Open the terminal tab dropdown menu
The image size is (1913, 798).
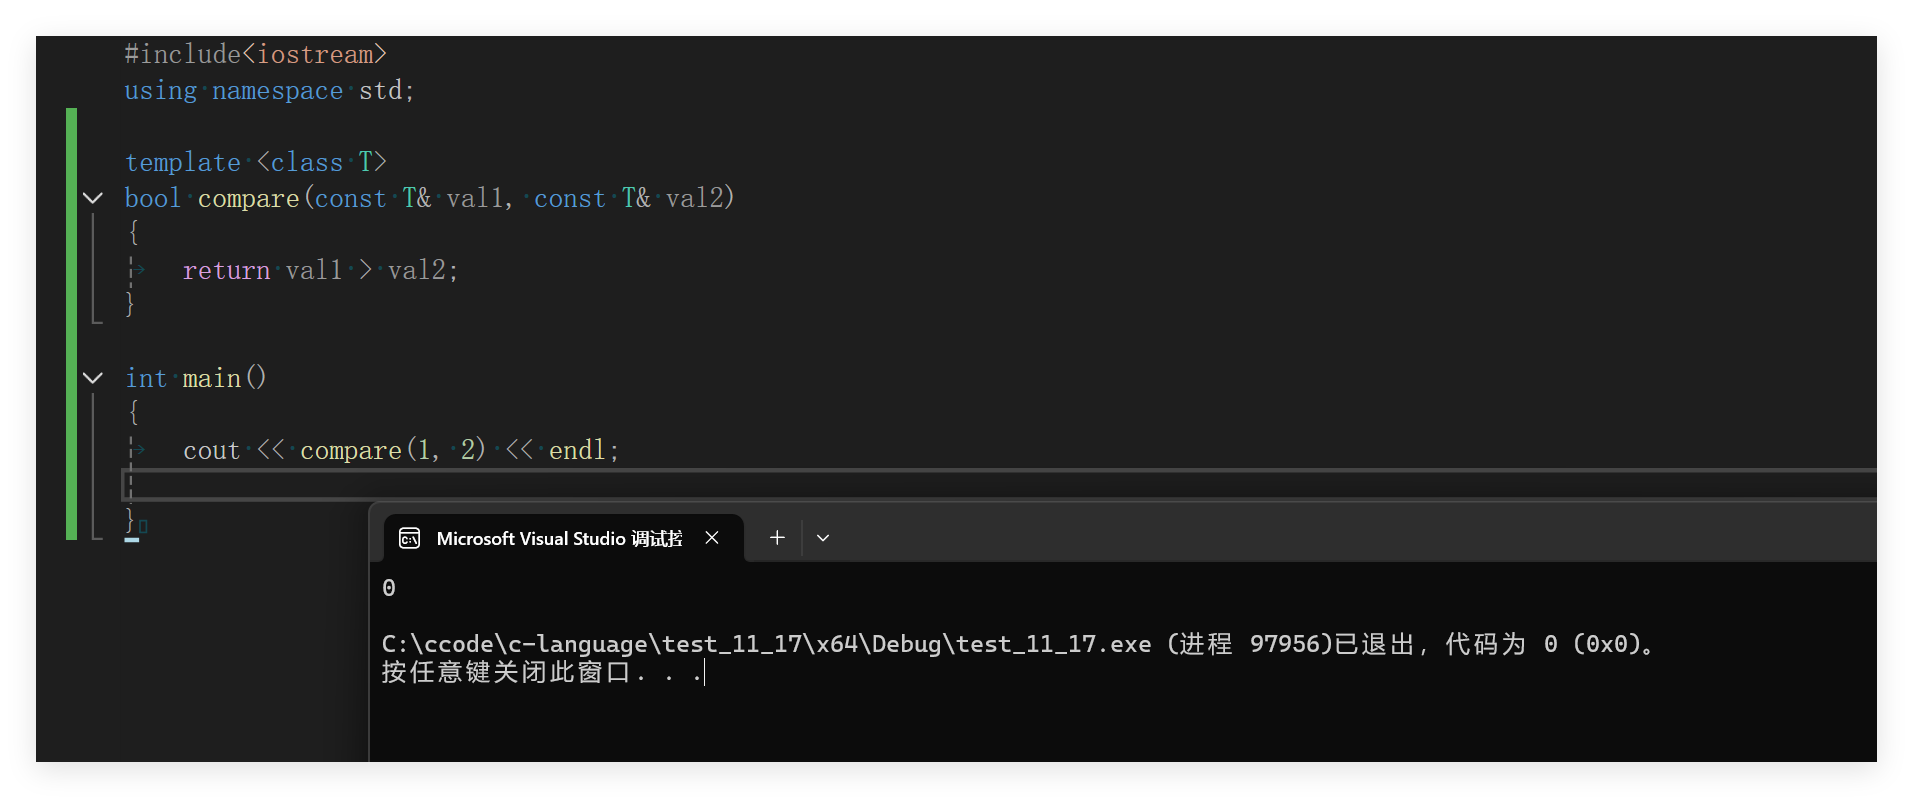point(823,538)
